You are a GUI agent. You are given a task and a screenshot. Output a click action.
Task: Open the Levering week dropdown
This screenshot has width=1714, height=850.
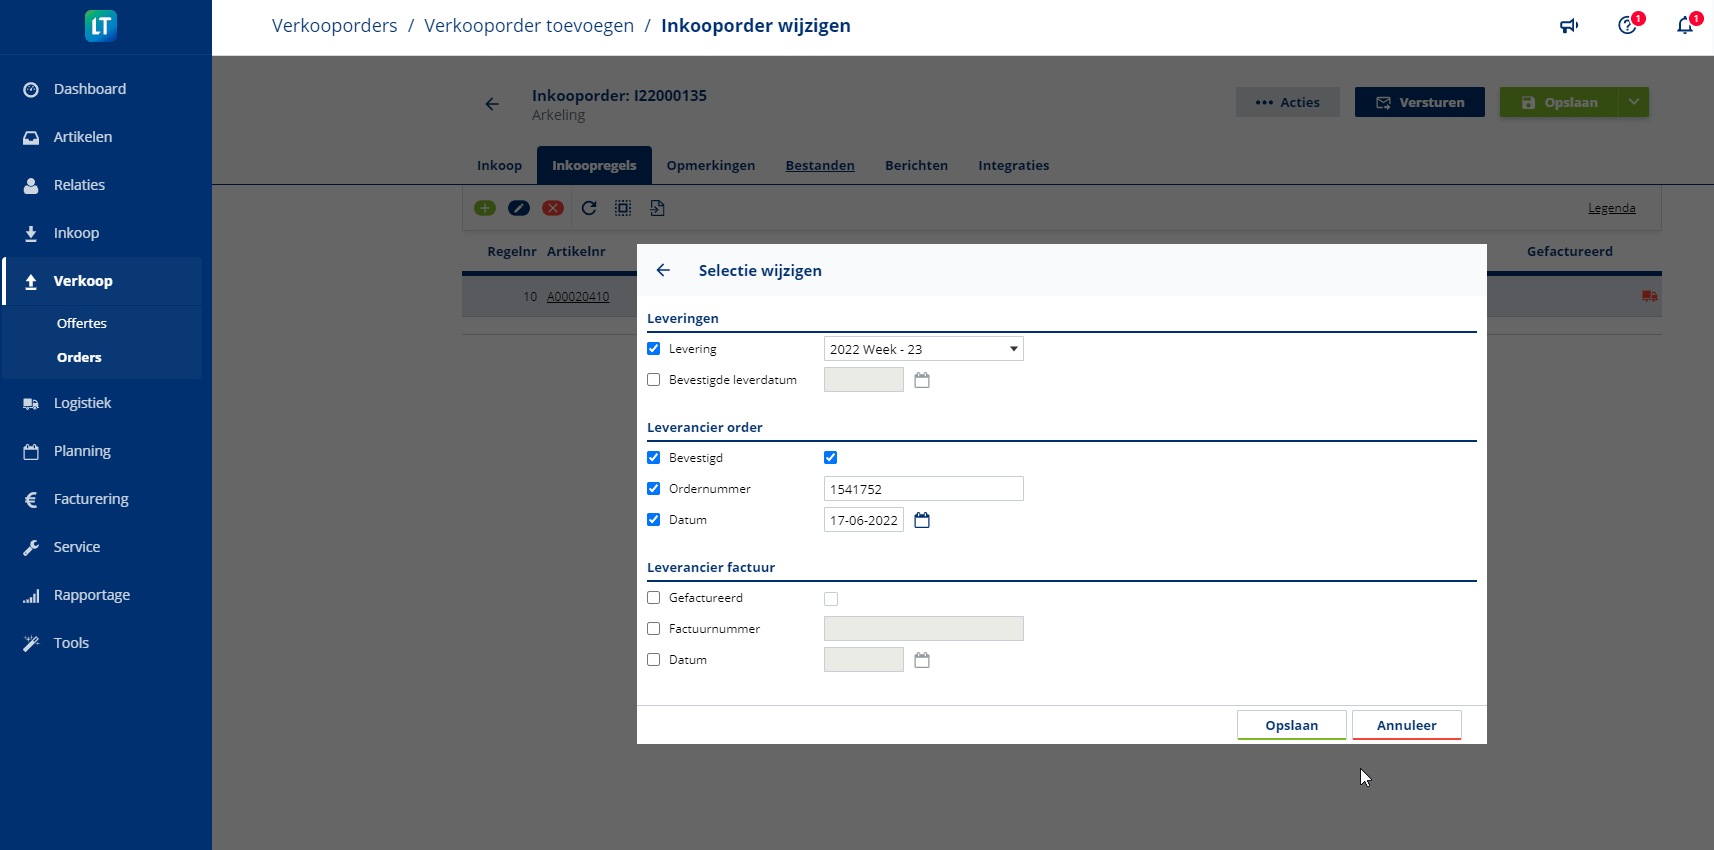923,349
